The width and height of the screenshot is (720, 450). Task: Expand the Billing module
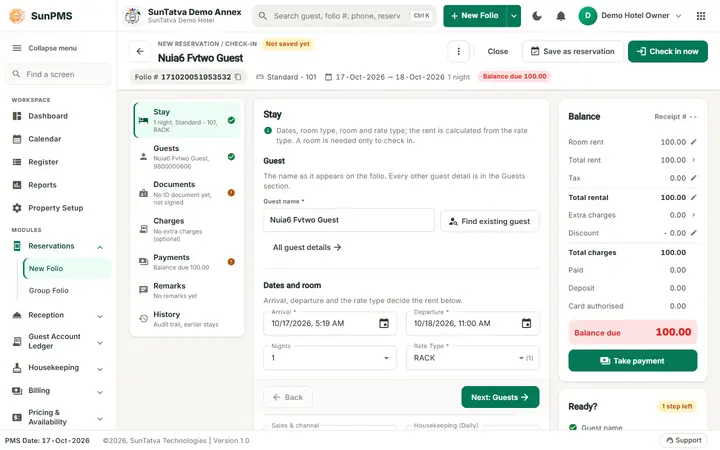100,392
